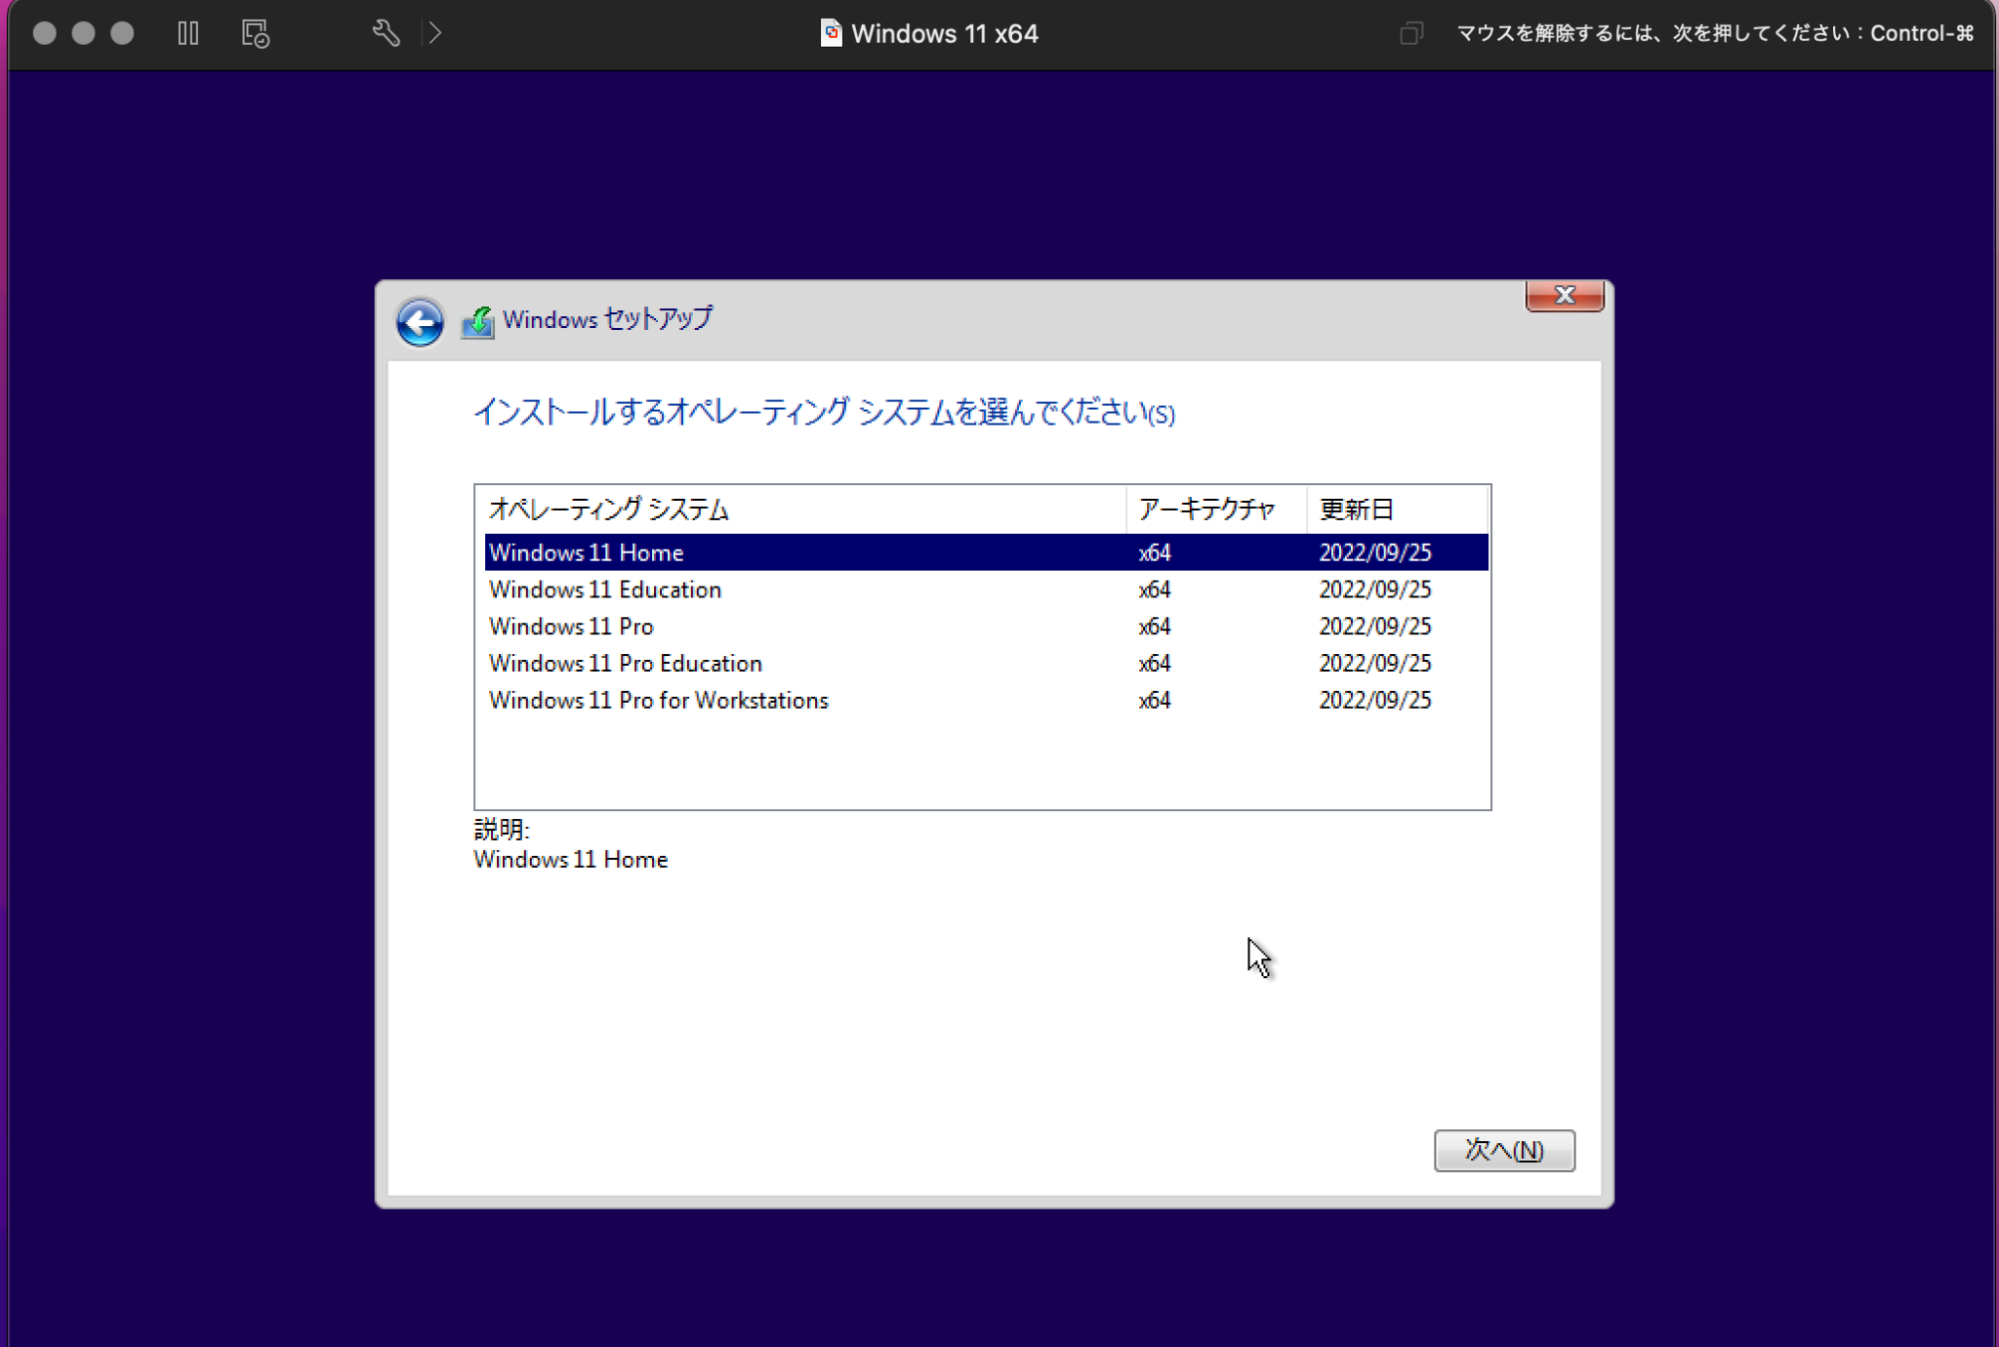The image size is (1999, 1347).
Task: Click the 次へ(N) button to continue
Action: pyautogui.click(x=1504, y=1150)
